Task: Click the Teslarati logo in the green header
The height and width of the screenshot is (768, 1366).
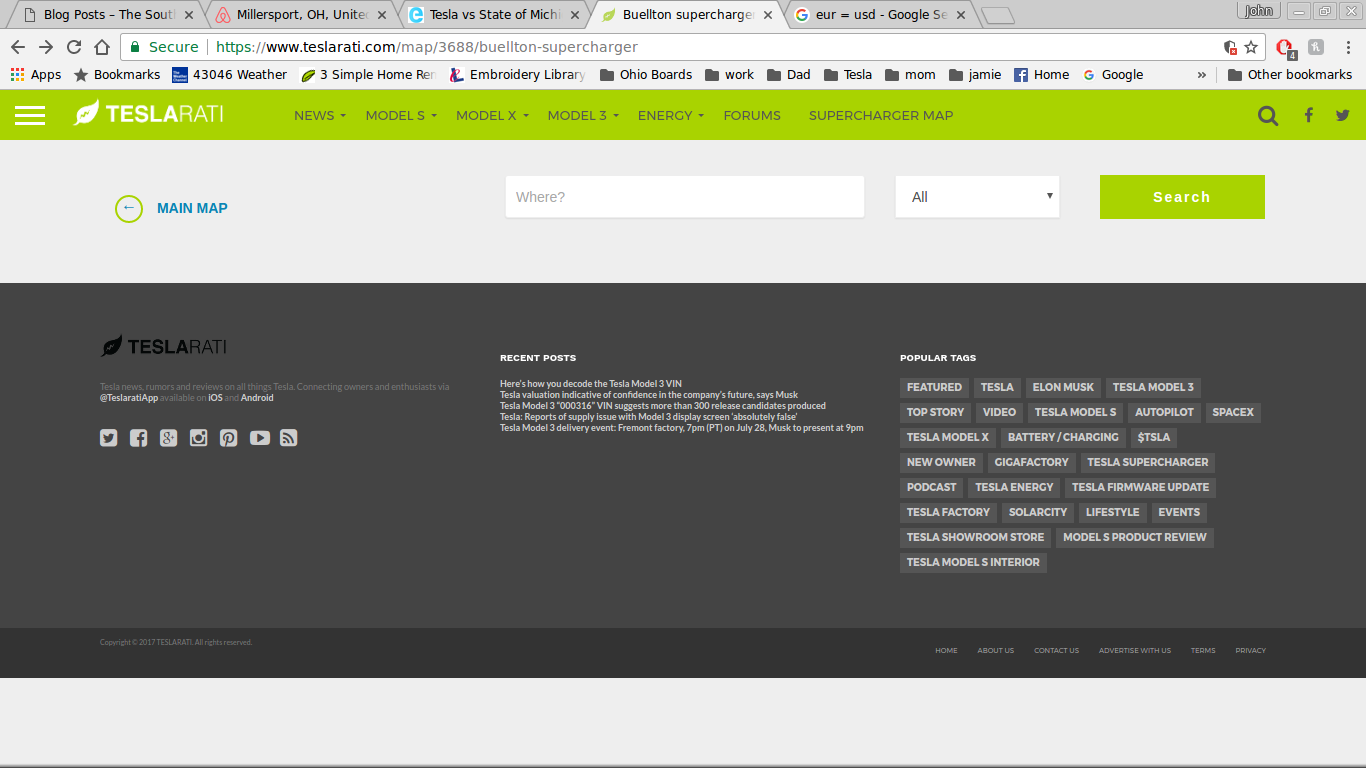Action: click(x=148, y=113)
